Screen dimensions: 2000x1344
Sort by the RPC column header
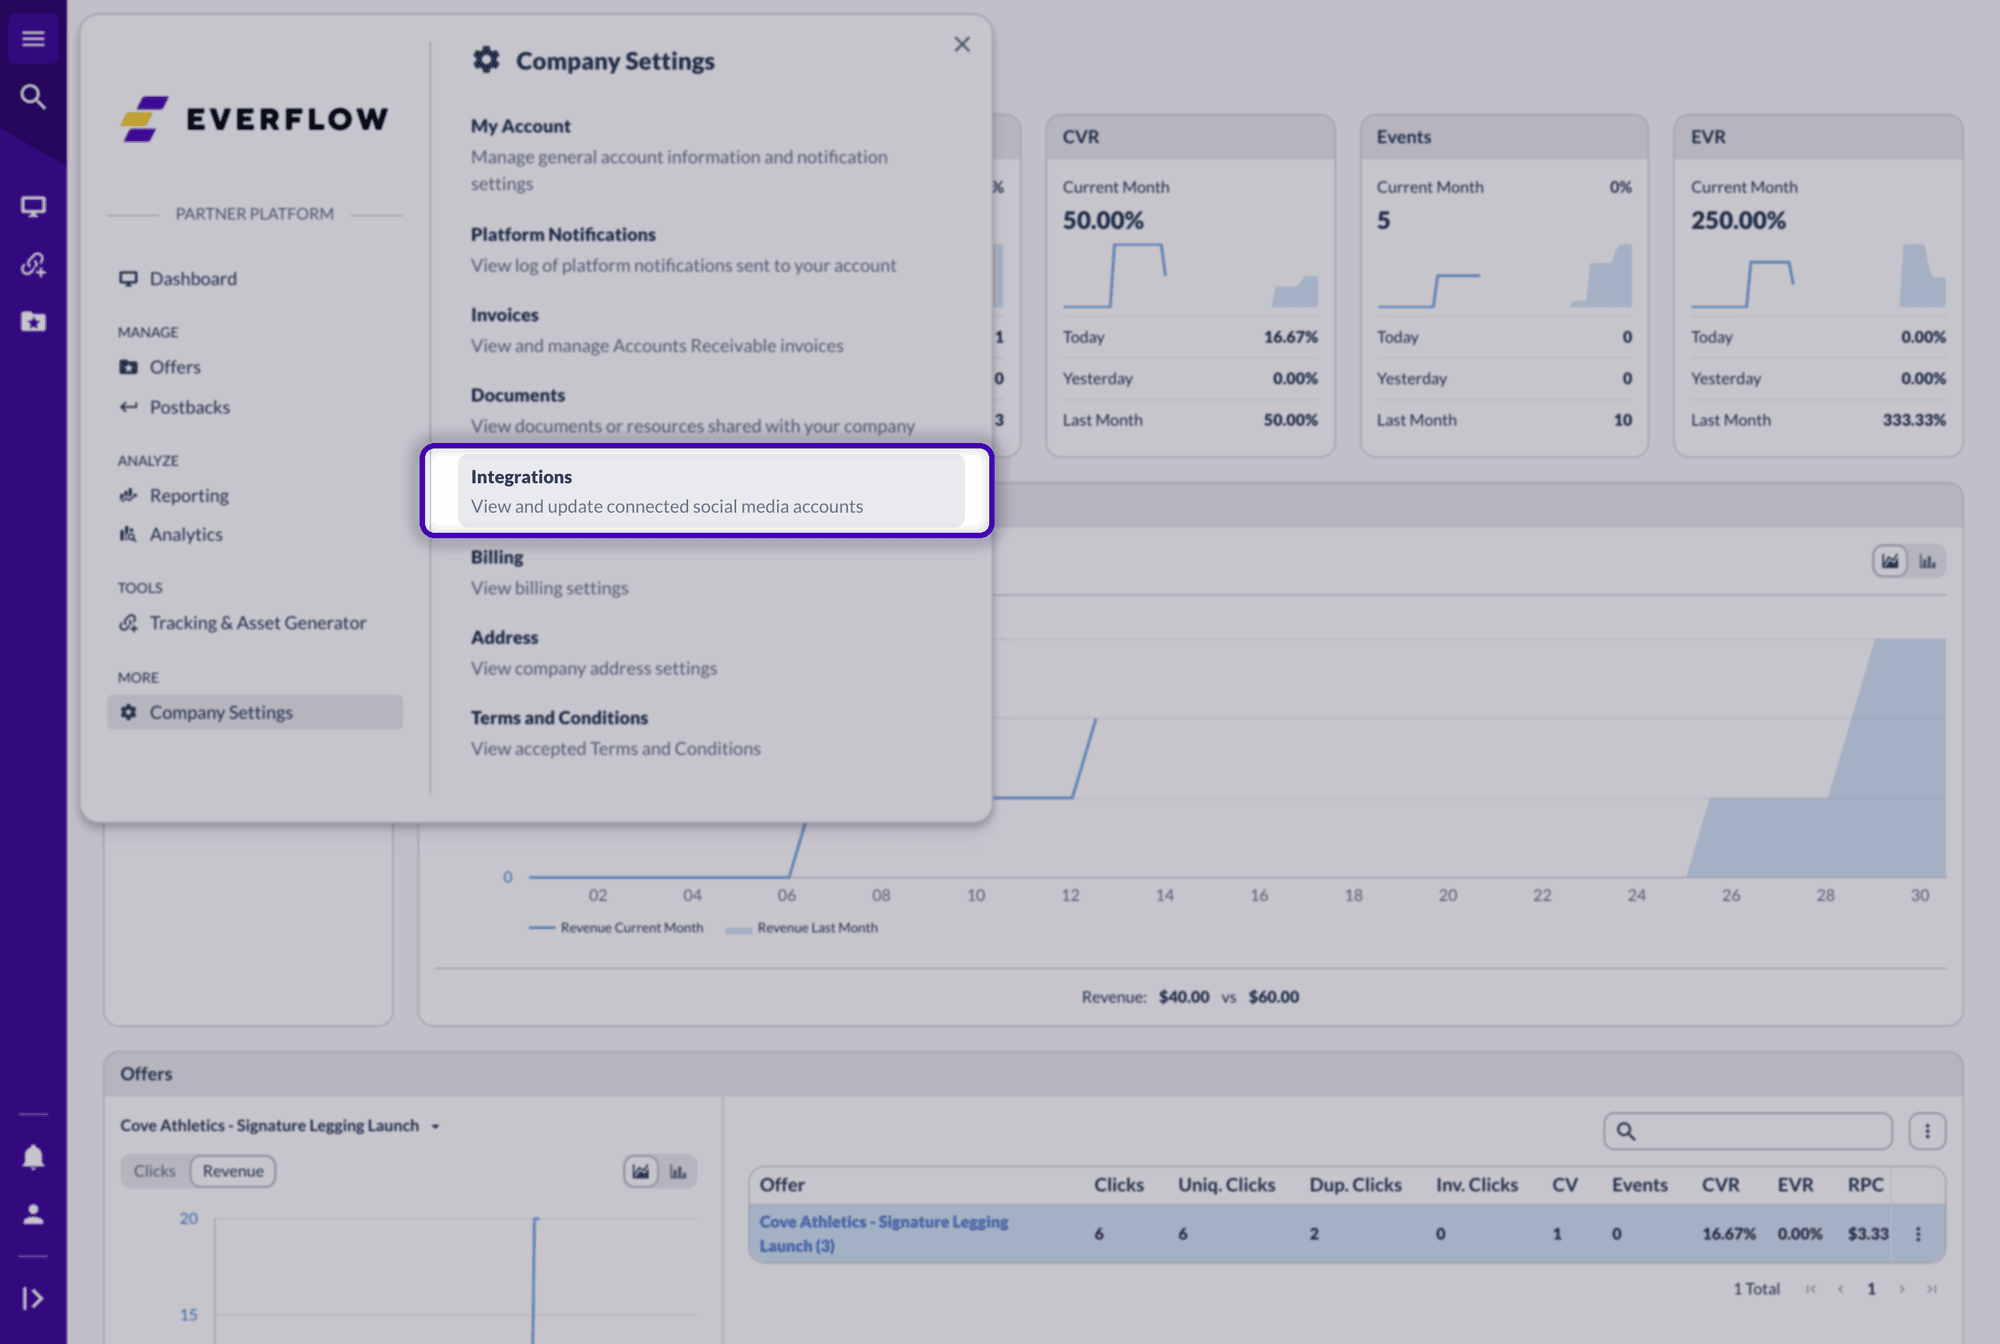[1865, 1185]
